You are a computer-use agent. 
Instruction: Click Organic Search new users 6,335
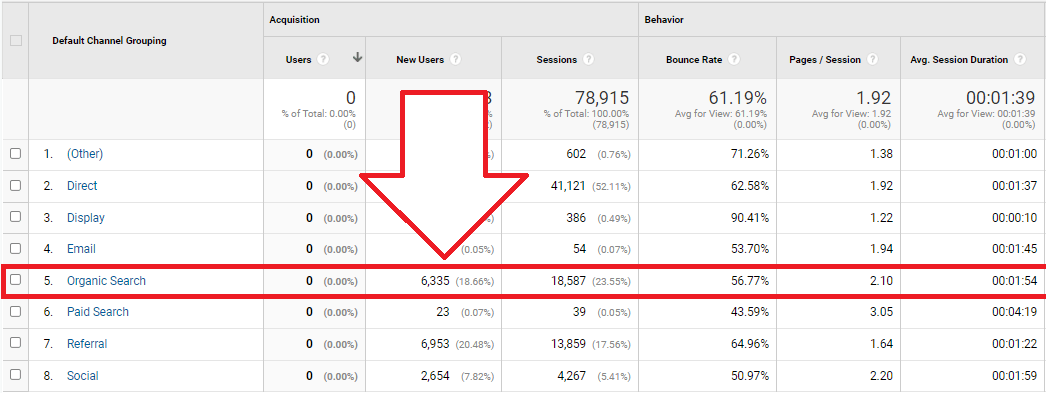435,281
